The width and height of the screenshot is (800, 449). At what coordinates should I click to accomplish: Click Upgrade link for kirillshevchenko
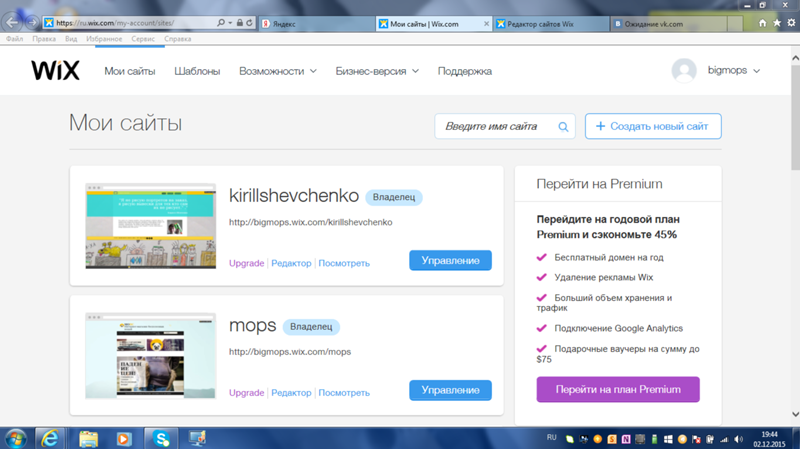(x=246, y=263)
